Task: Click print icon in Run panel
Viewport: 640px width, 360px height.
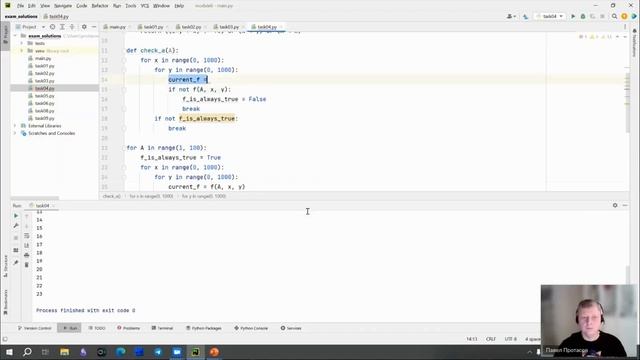Action: (27, 255)
